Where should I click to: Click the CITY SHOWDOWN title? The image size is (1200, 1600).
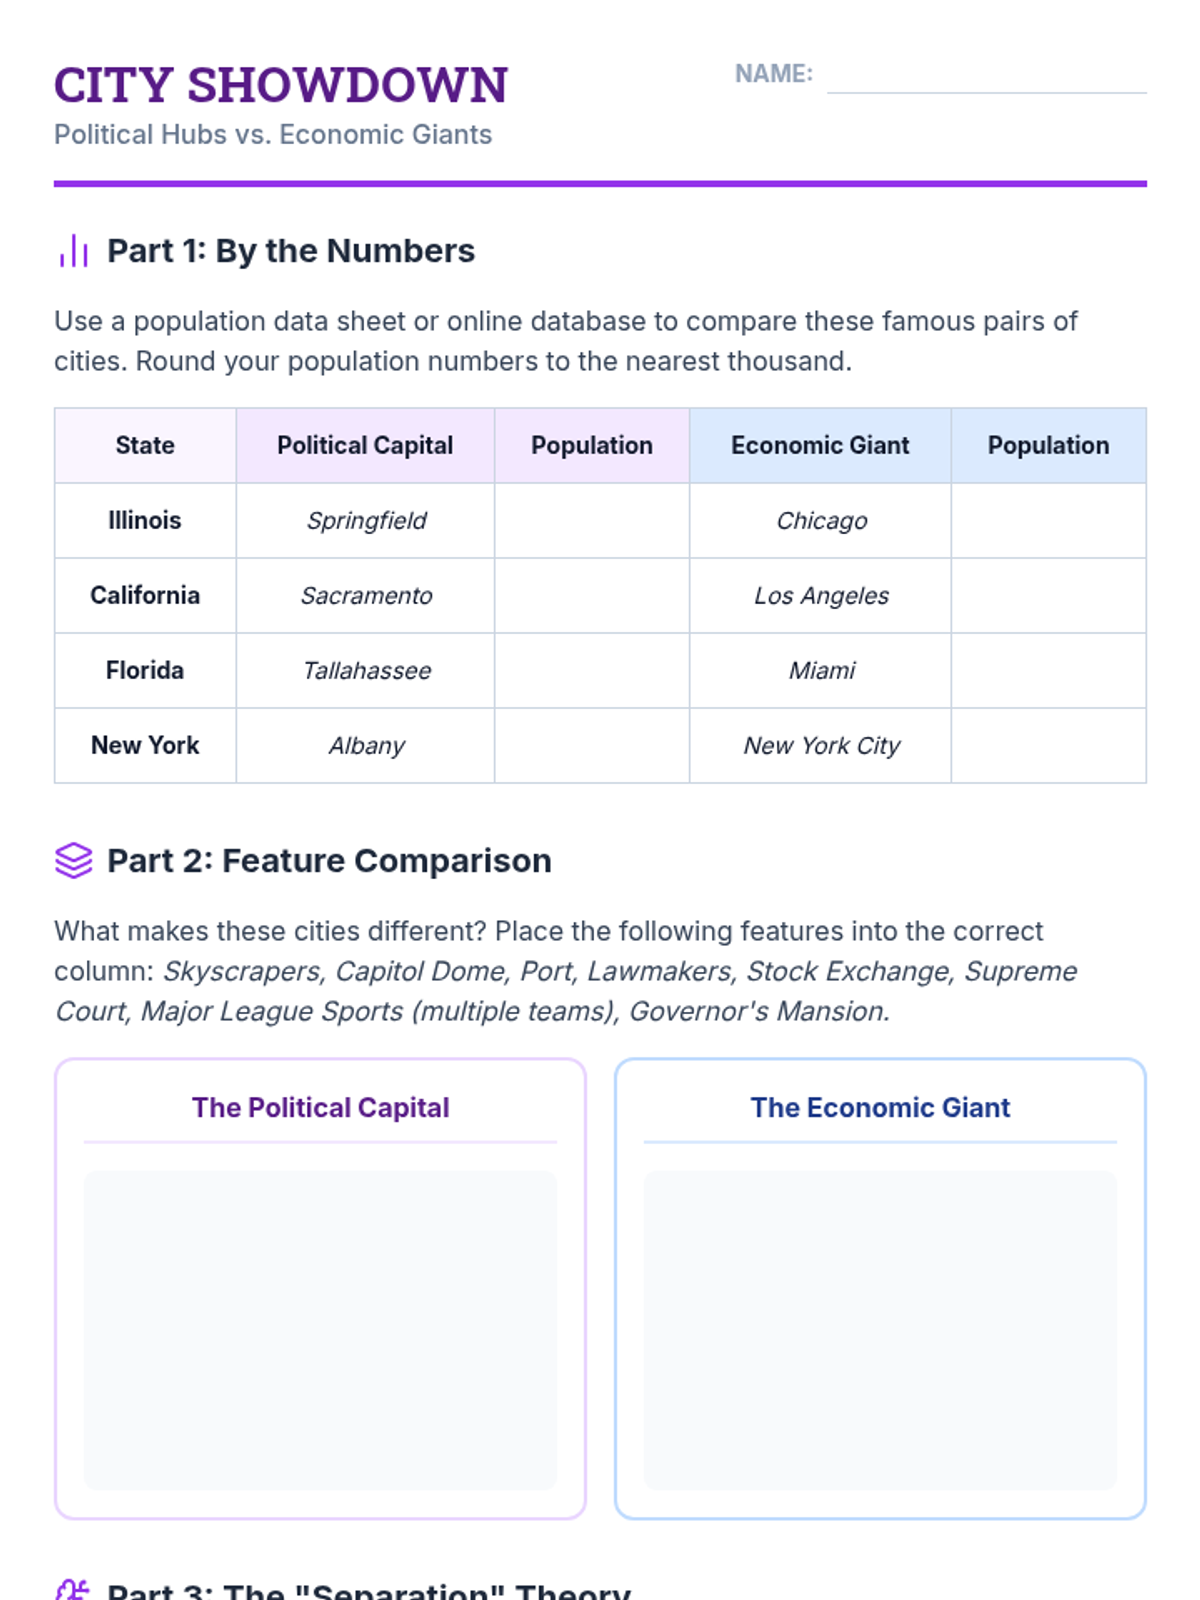coord(281,85)
